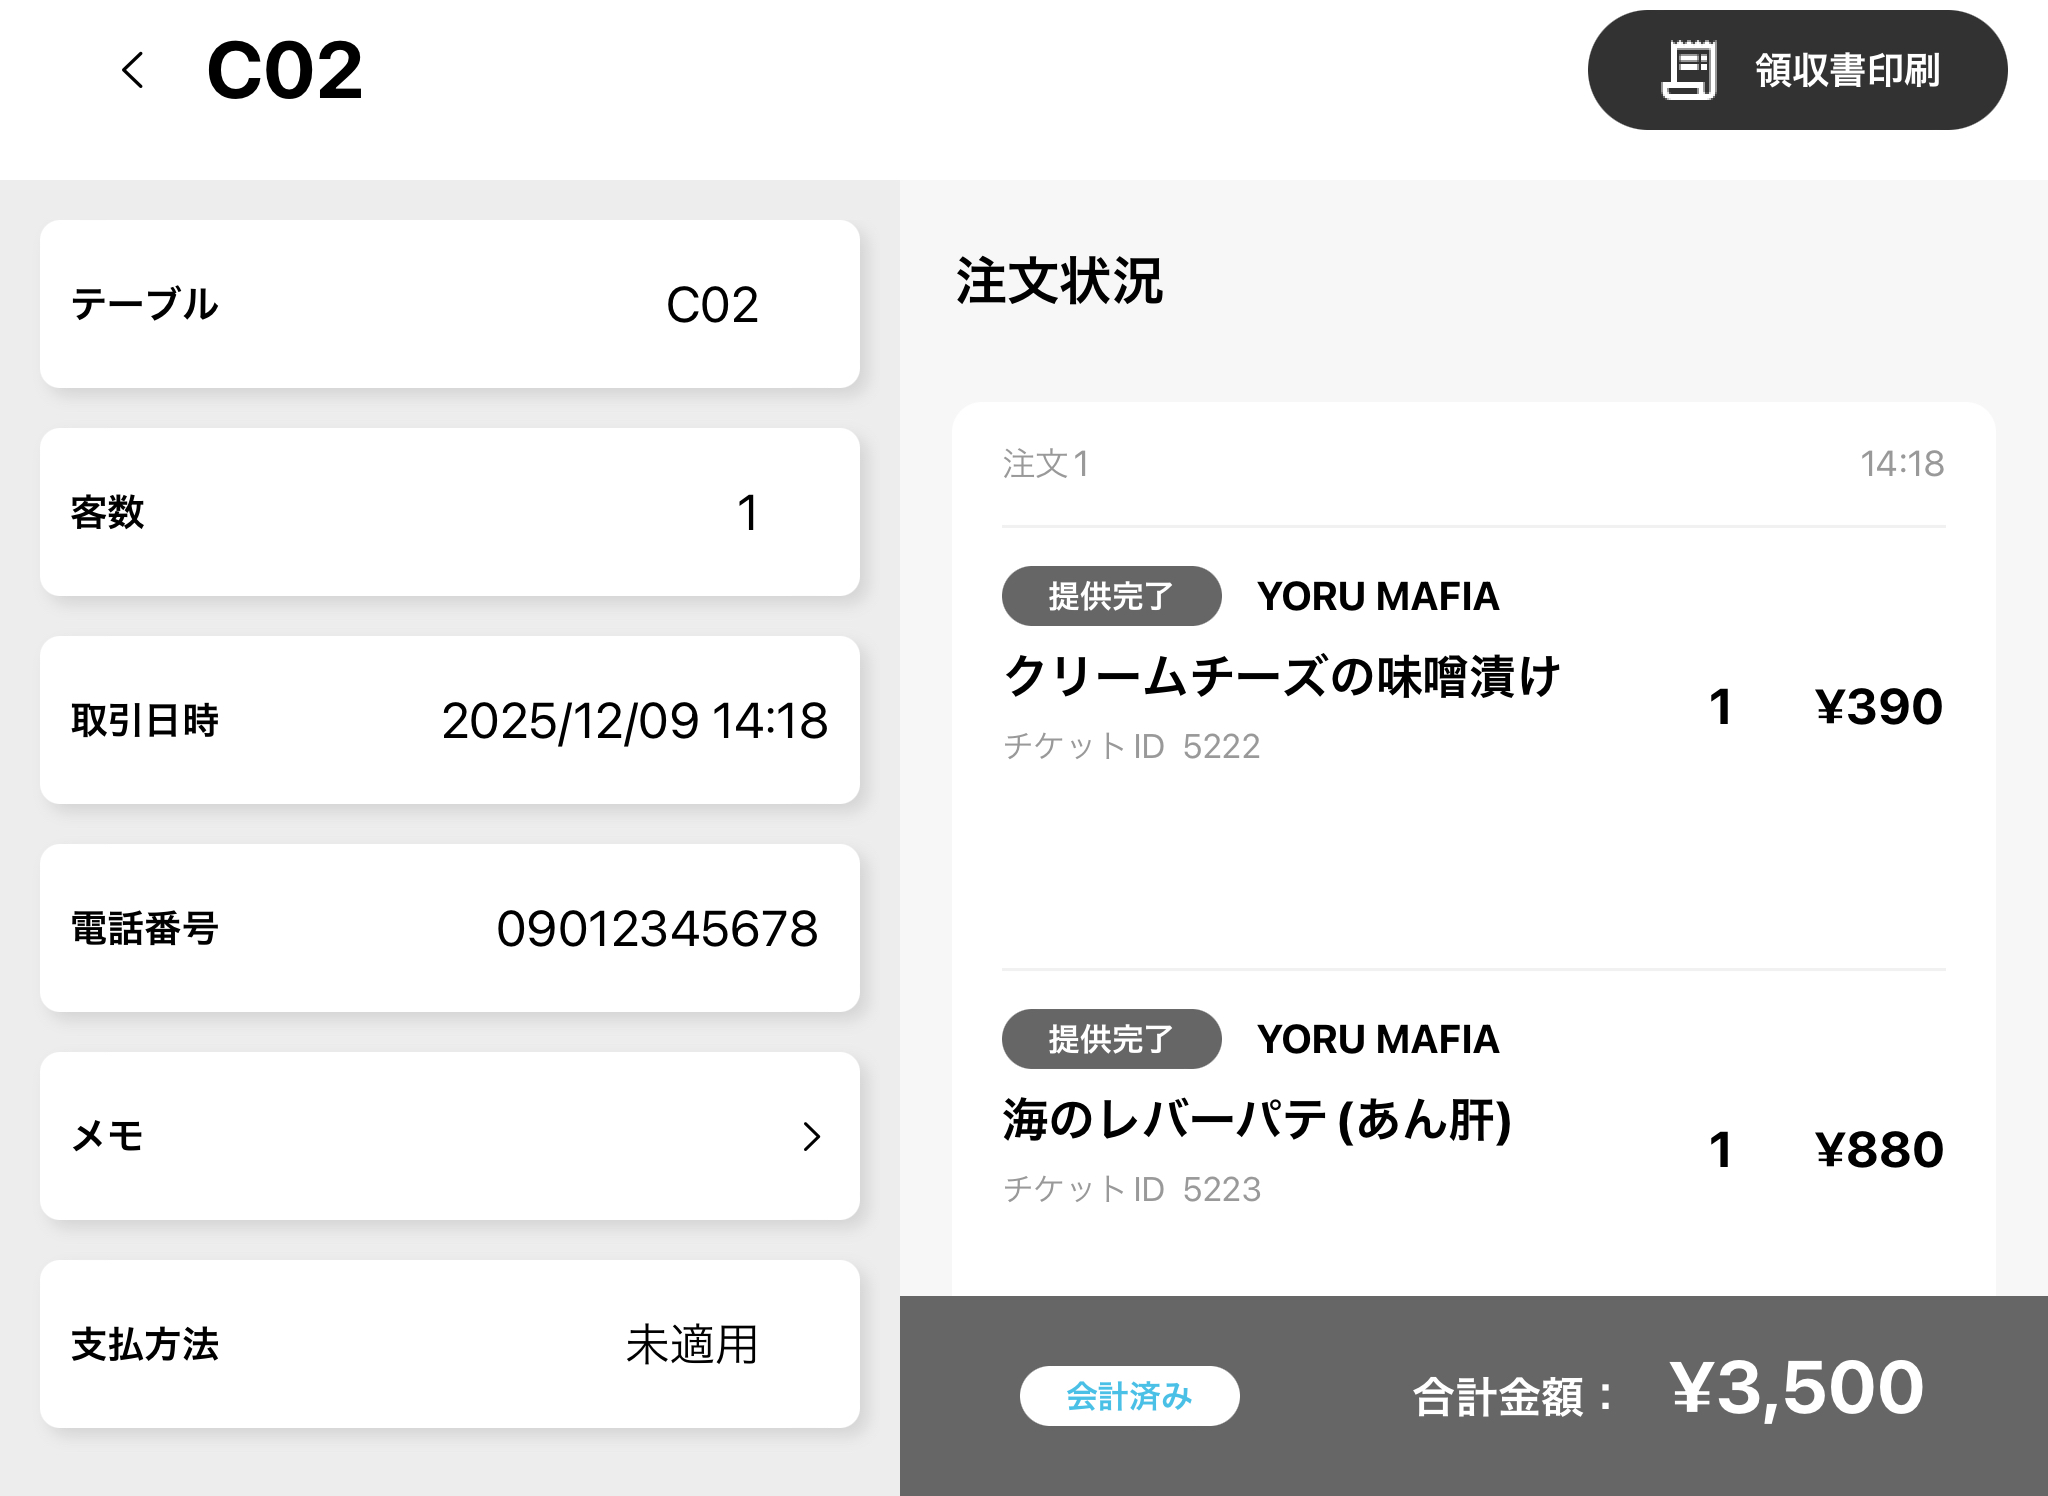Select the 取引日時 row
This screenshot has width=2048, height=1496.
click(x=450, y=720)
